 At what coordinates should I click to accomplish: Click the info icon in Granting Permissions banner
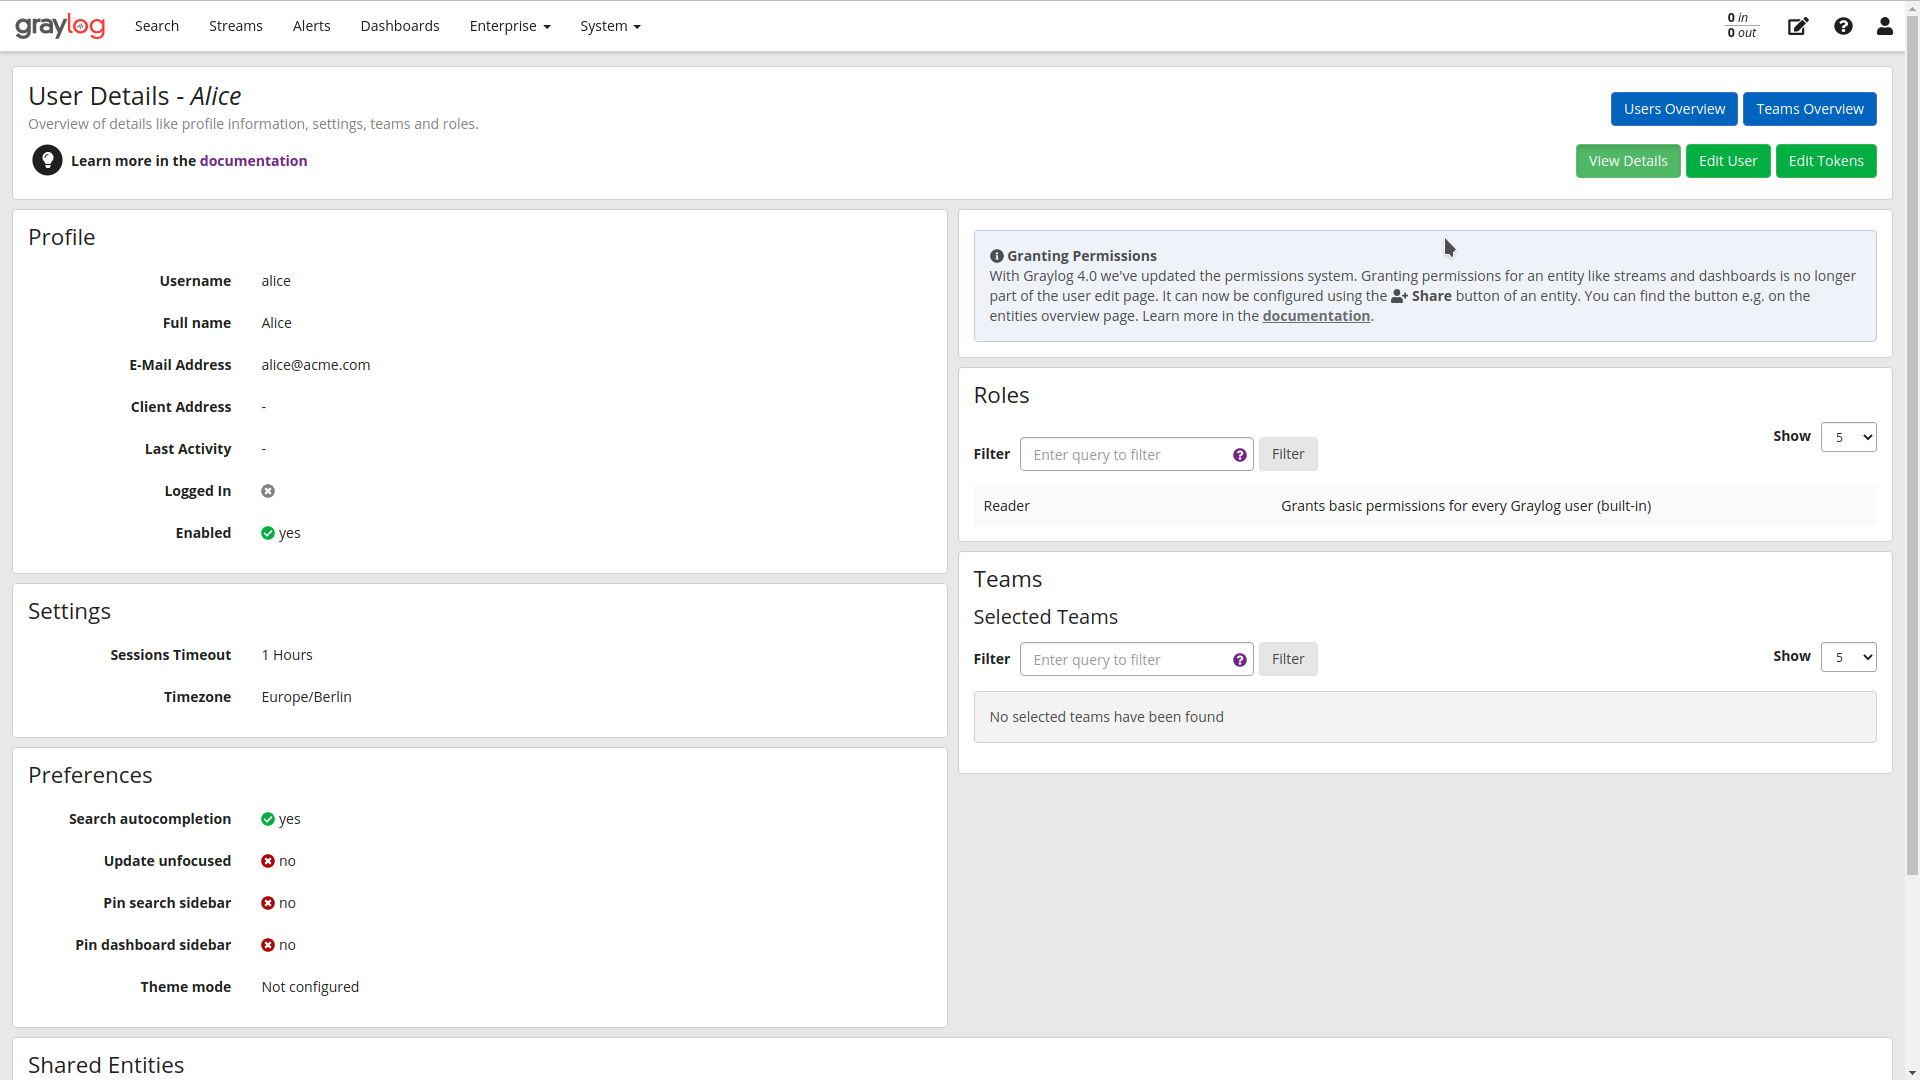click(995, 255)
